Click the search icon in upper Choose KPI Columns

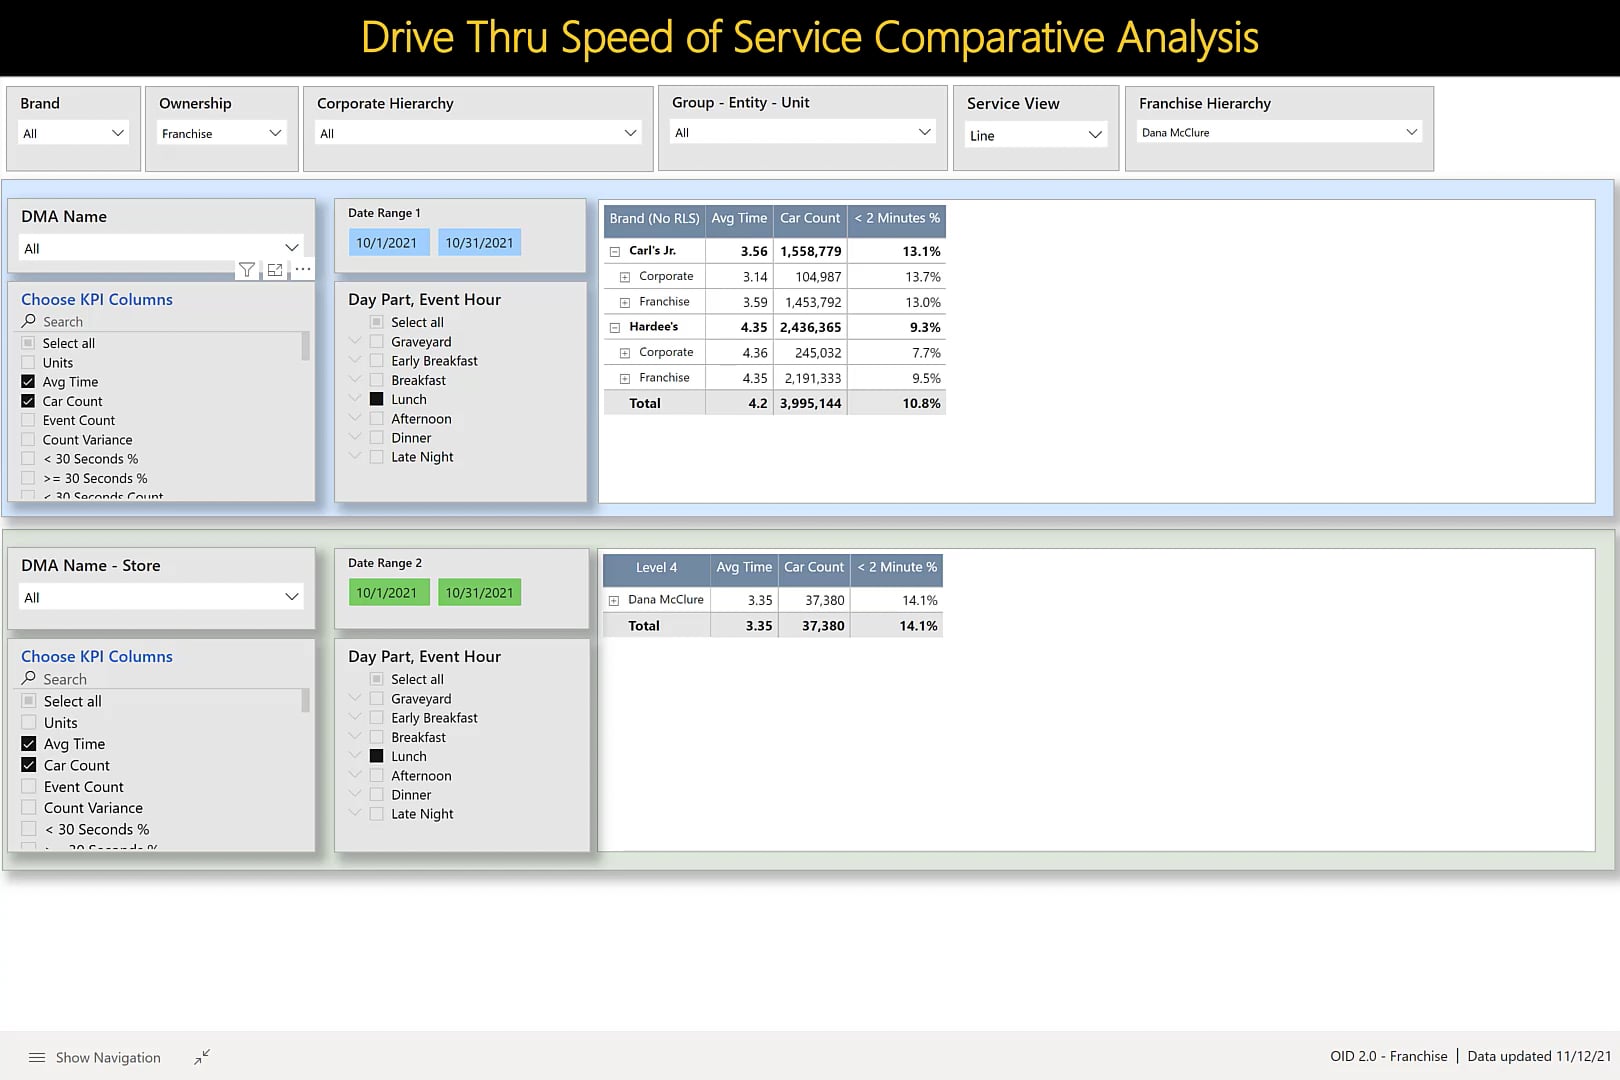[x=28, y=321]
